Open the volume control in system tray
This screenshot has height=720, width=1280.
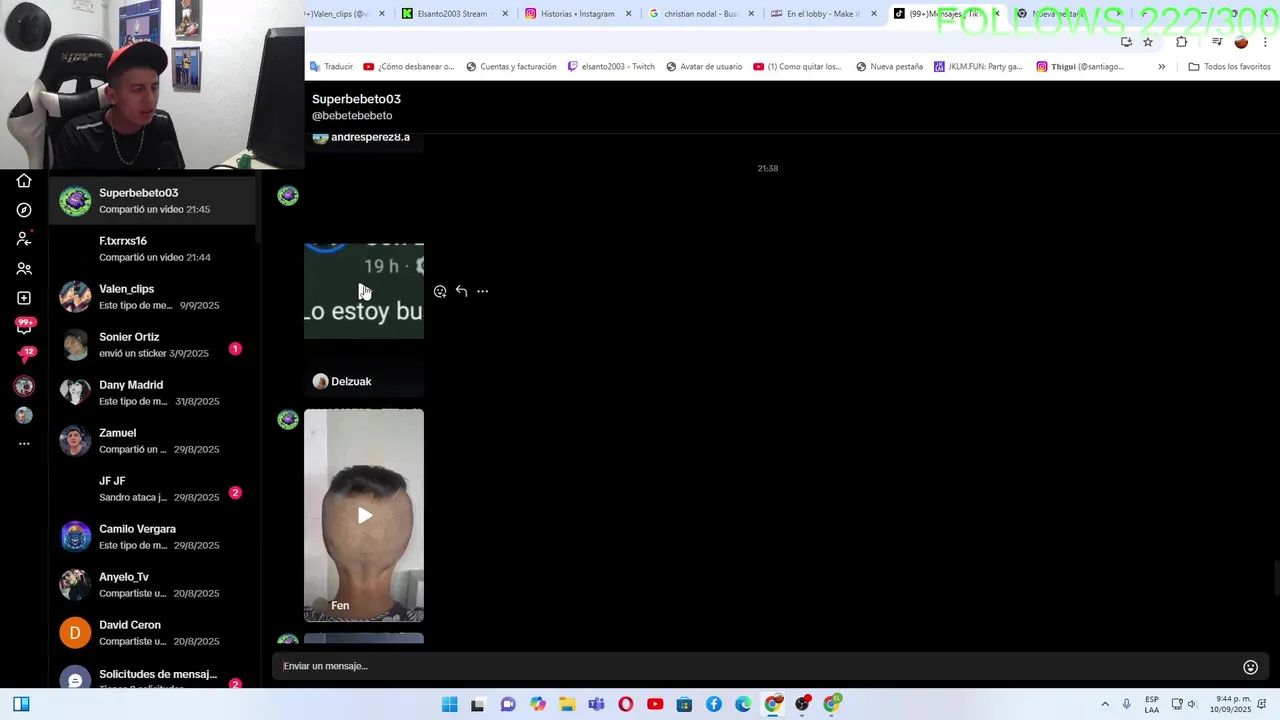point(1192,705)
